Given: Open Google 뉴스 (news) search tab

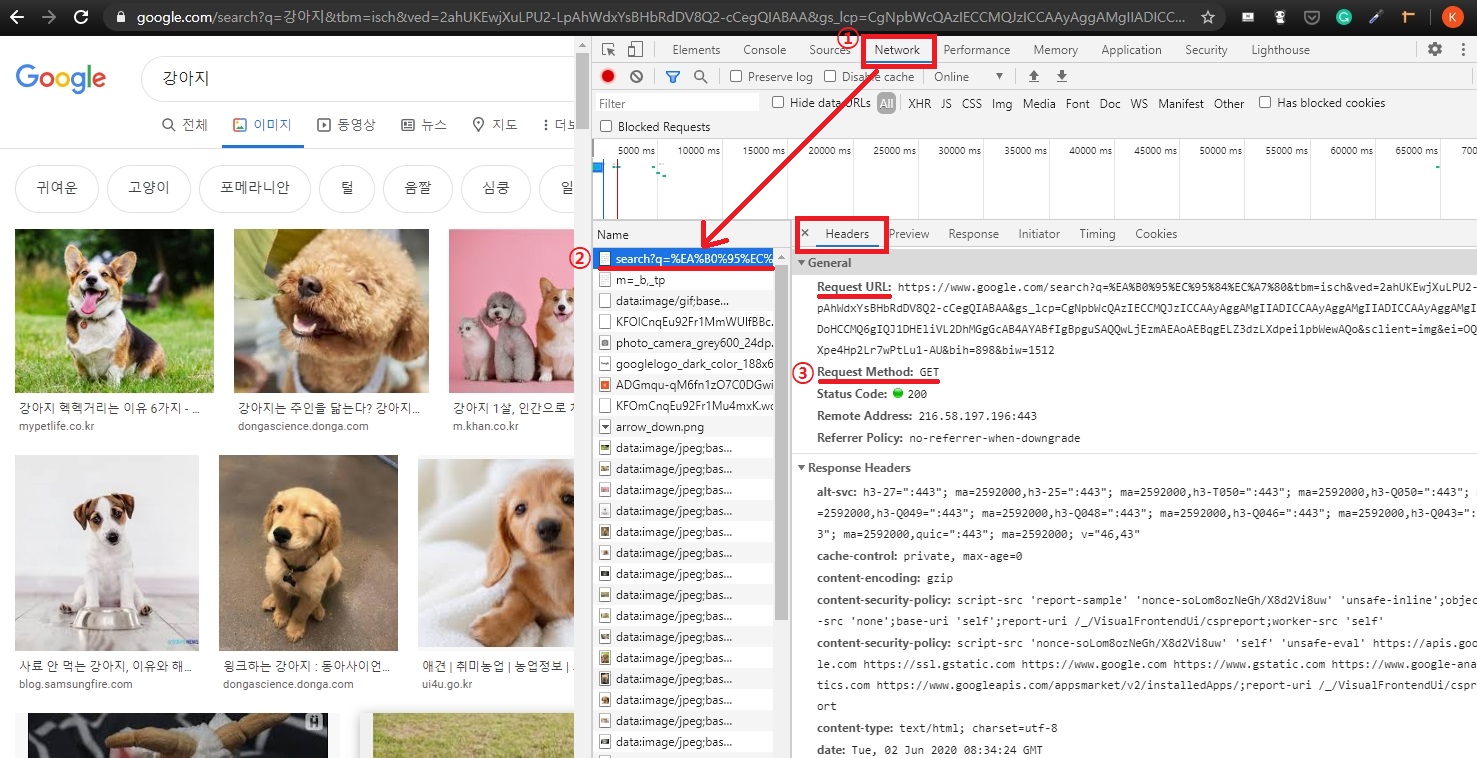Looking at the screenshot, I should (424, 125).
